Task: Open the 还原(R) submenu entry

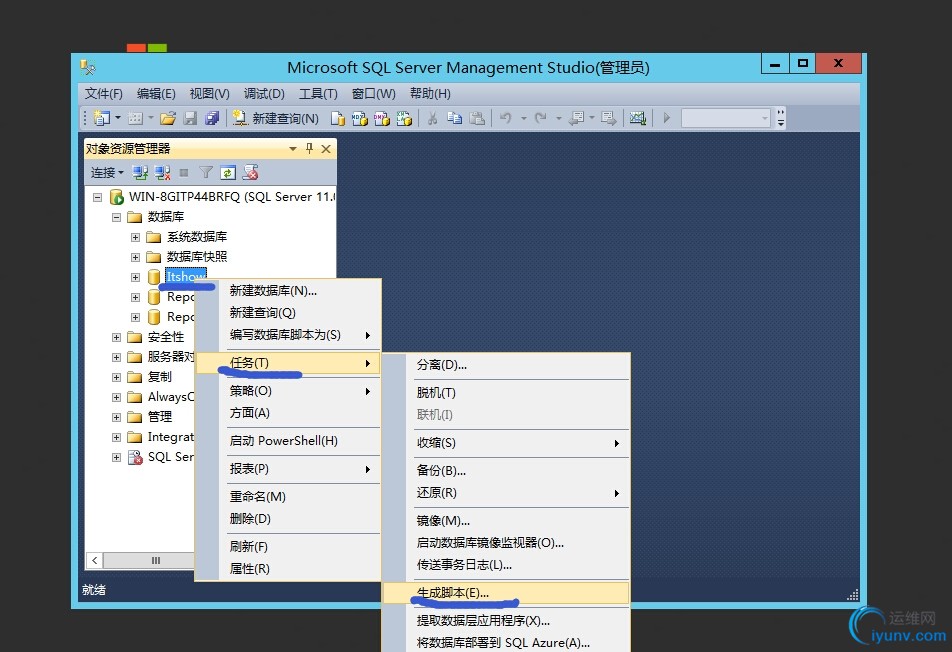Action: (x=505, y=493)
